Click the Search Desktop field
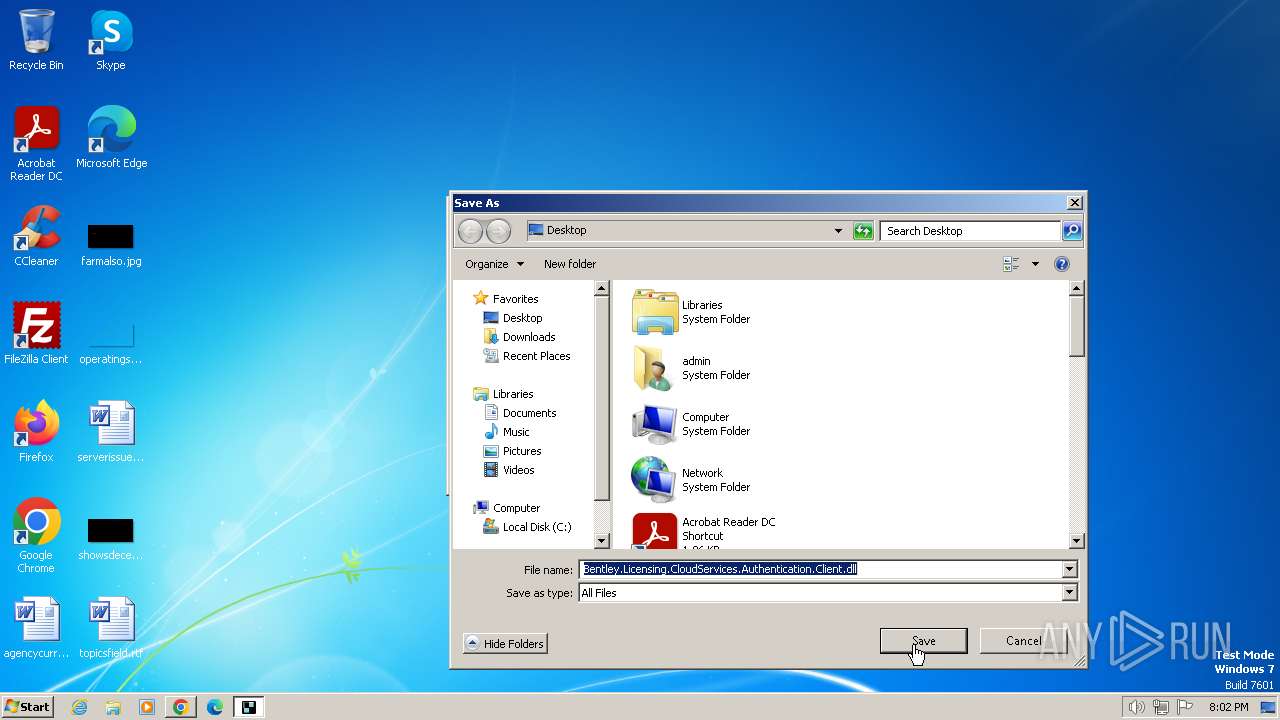 [970, 231]
